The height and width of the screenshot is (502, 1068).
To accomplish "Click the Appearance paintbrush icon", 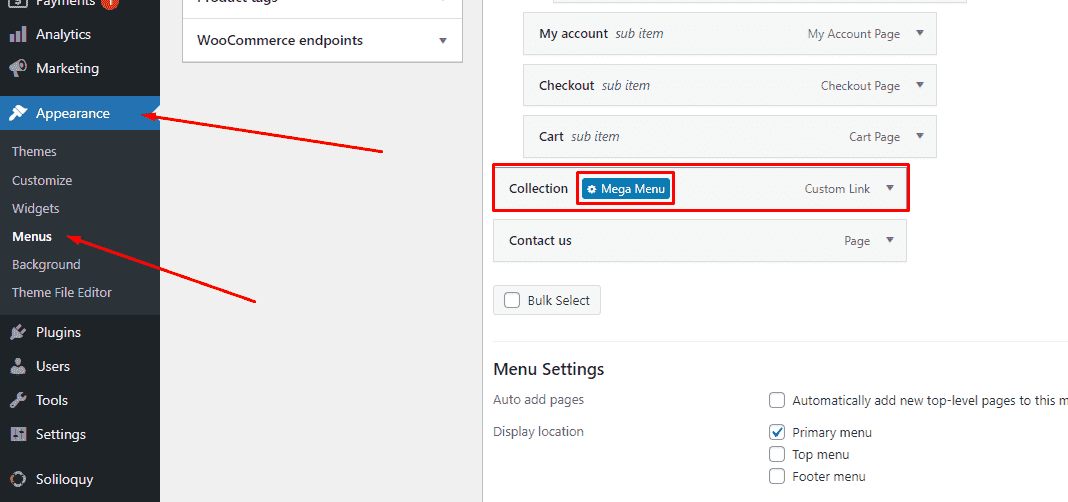I will coord(18,114).
